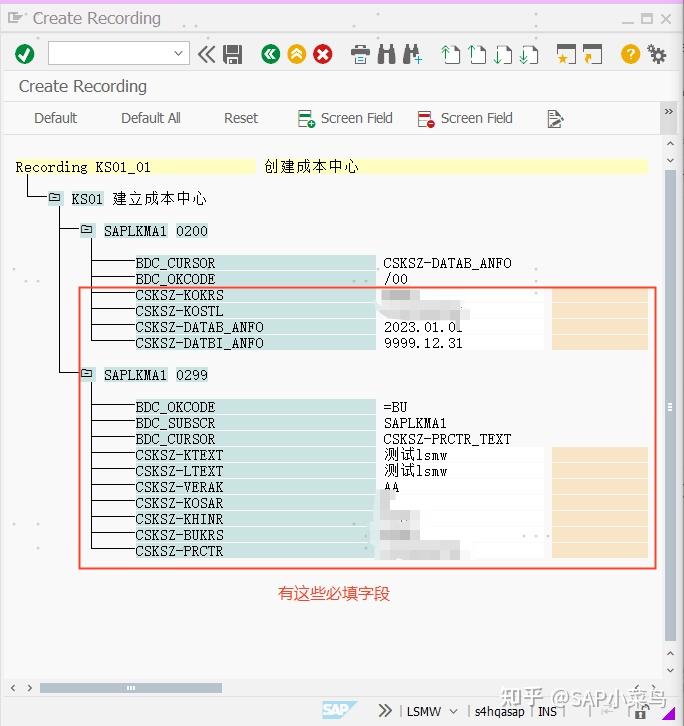
Task: Select the BDC_CURSOR field under screen 0200
Action: tap(255, 263)
